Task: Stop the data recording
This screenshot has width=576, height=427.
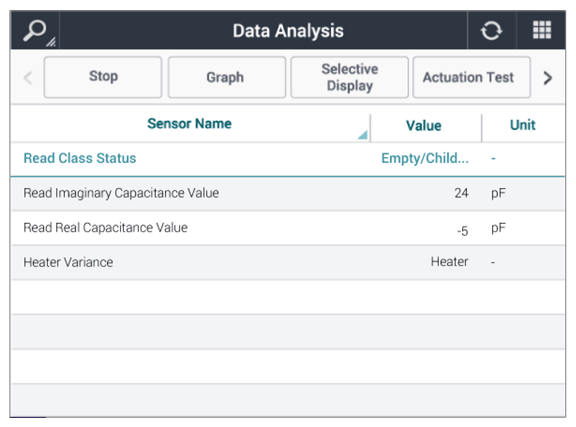Action: click(x=103, y=77)
